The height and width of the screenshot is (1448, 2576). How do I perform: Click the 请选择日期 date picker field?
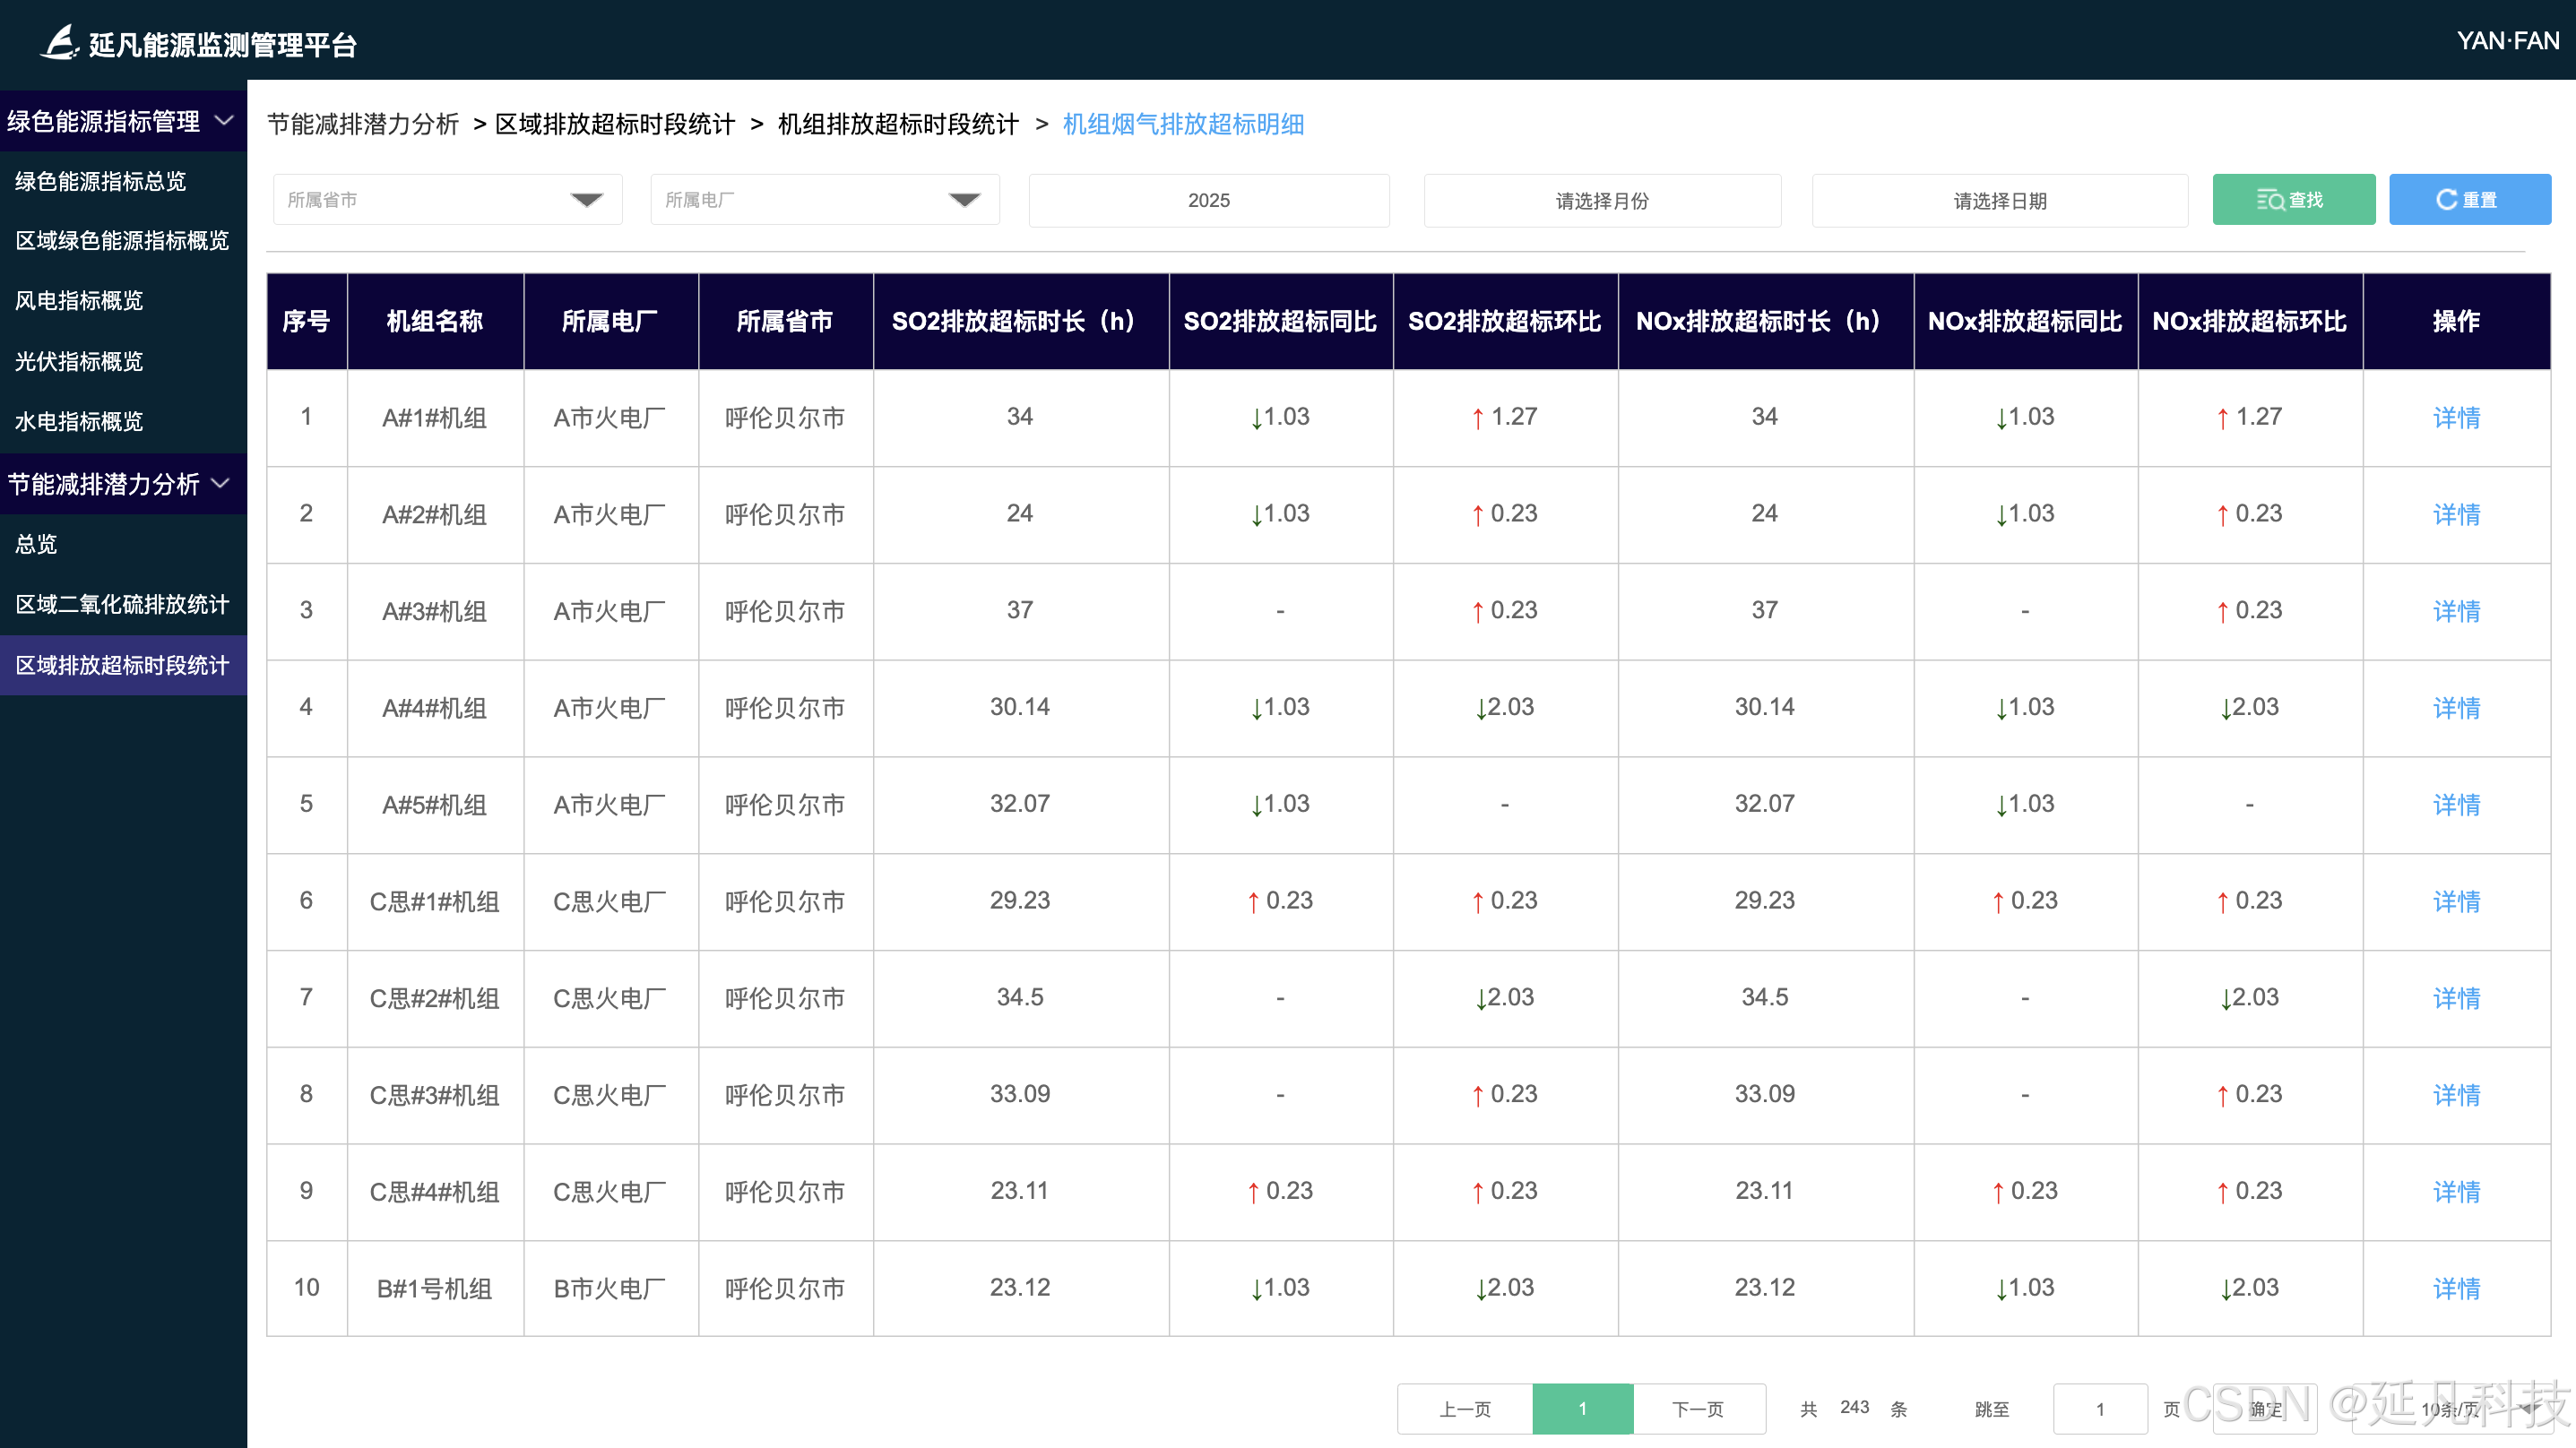coord(2000,201)
